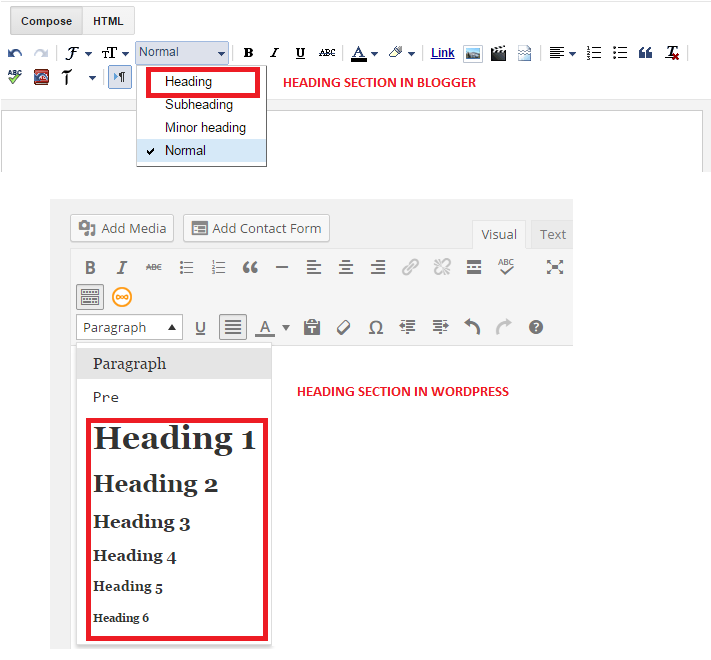
Task: Toggle italic in the Blogger toolbar
Action: click(274, 53)
